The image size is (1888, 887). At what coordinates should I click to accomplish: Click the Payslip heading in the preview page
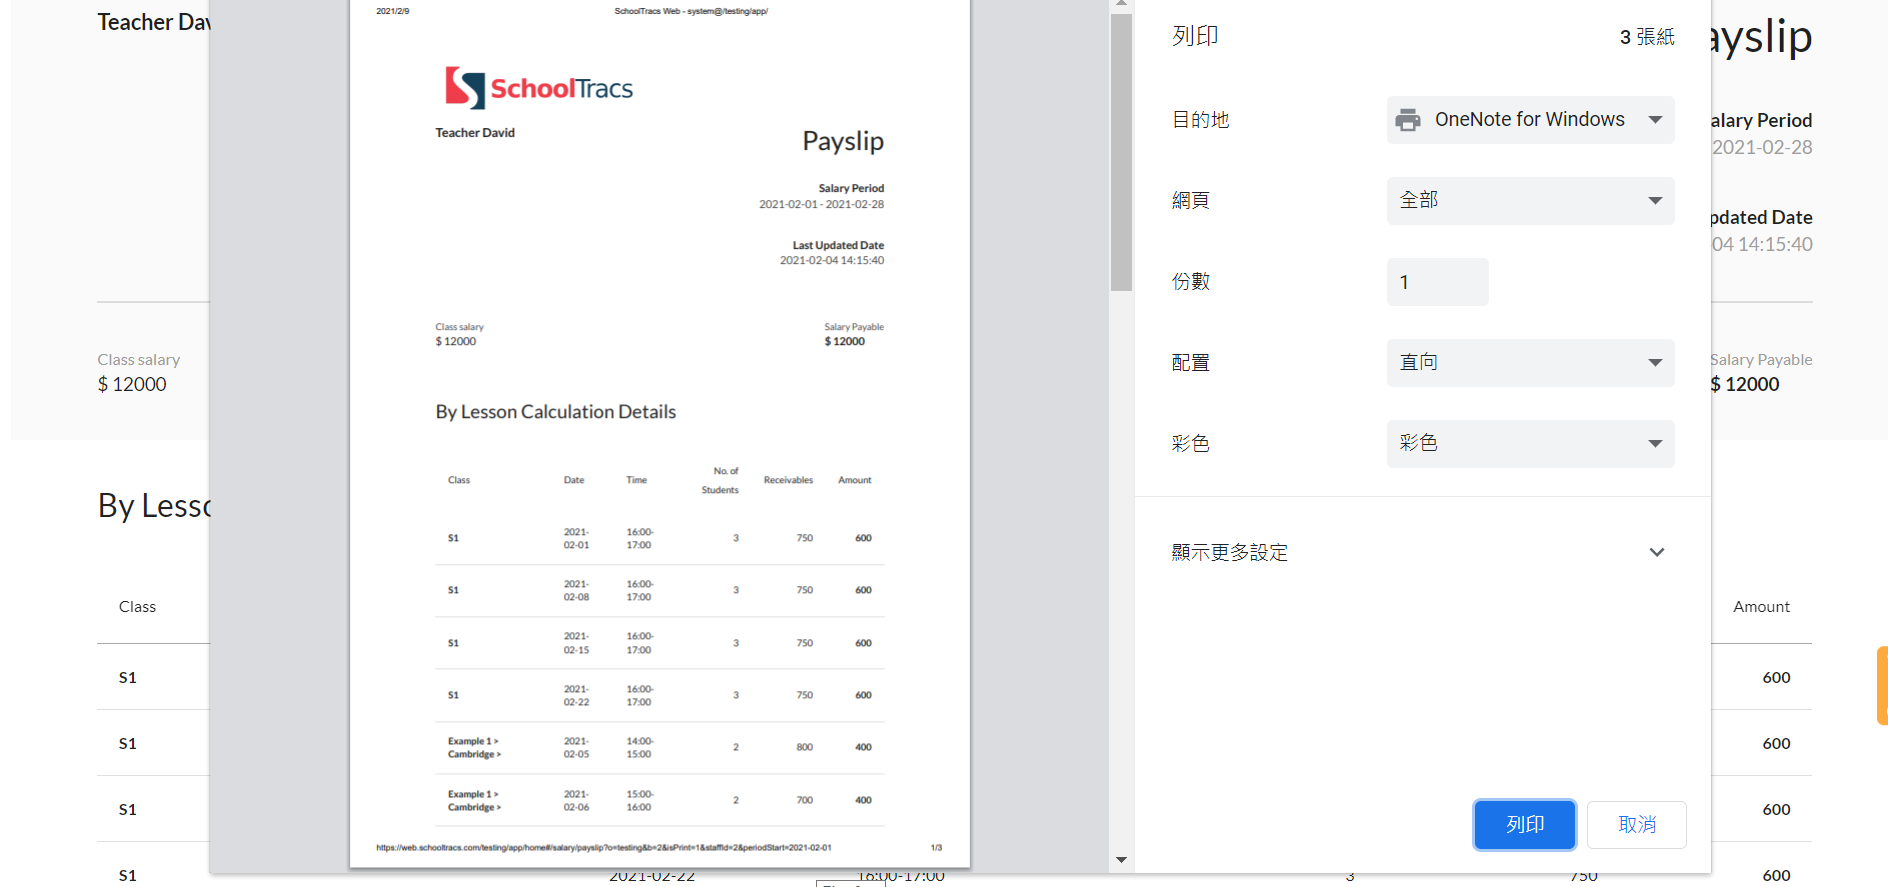[x=842, y=141]
